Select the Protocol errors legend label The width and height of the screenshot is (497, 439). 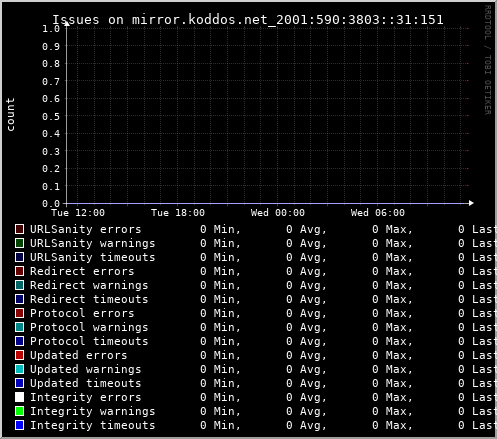(x=82, y=313)
